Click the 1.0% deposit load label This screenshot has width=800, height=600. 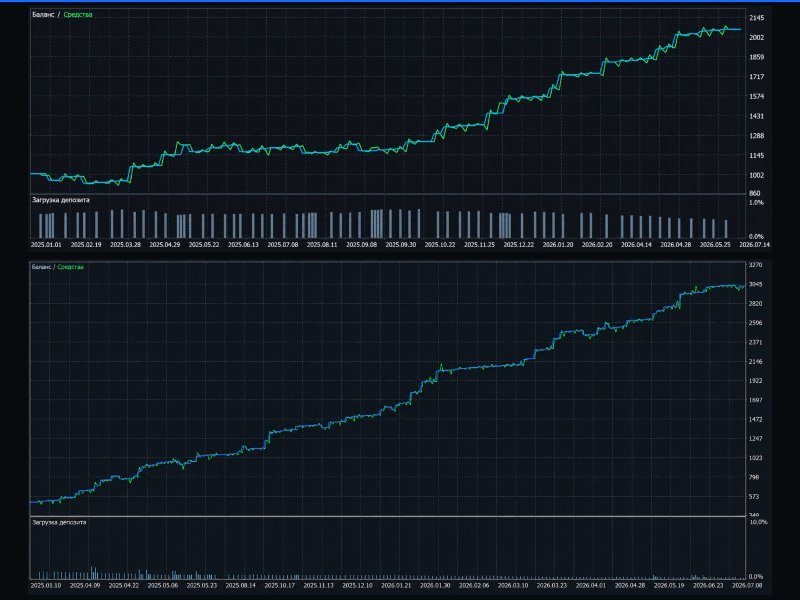[x=756, y=203]
